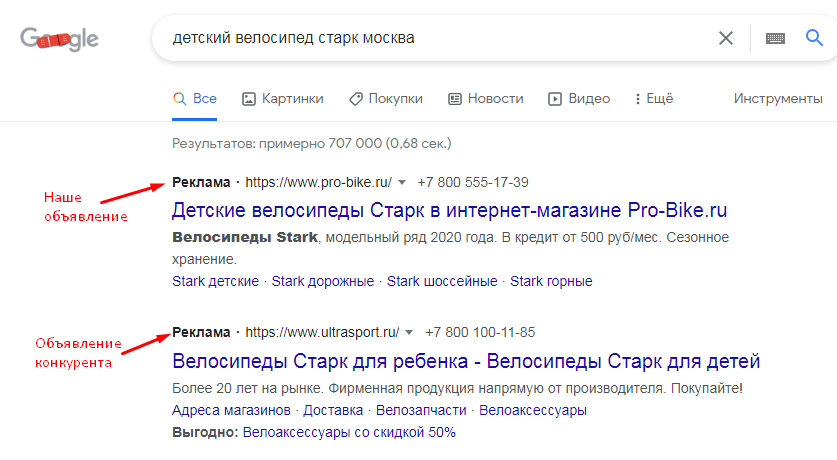The height and width of the screenshot is (460, 837).
Task: Click the Видео play icon
Action: click(555, 99)
